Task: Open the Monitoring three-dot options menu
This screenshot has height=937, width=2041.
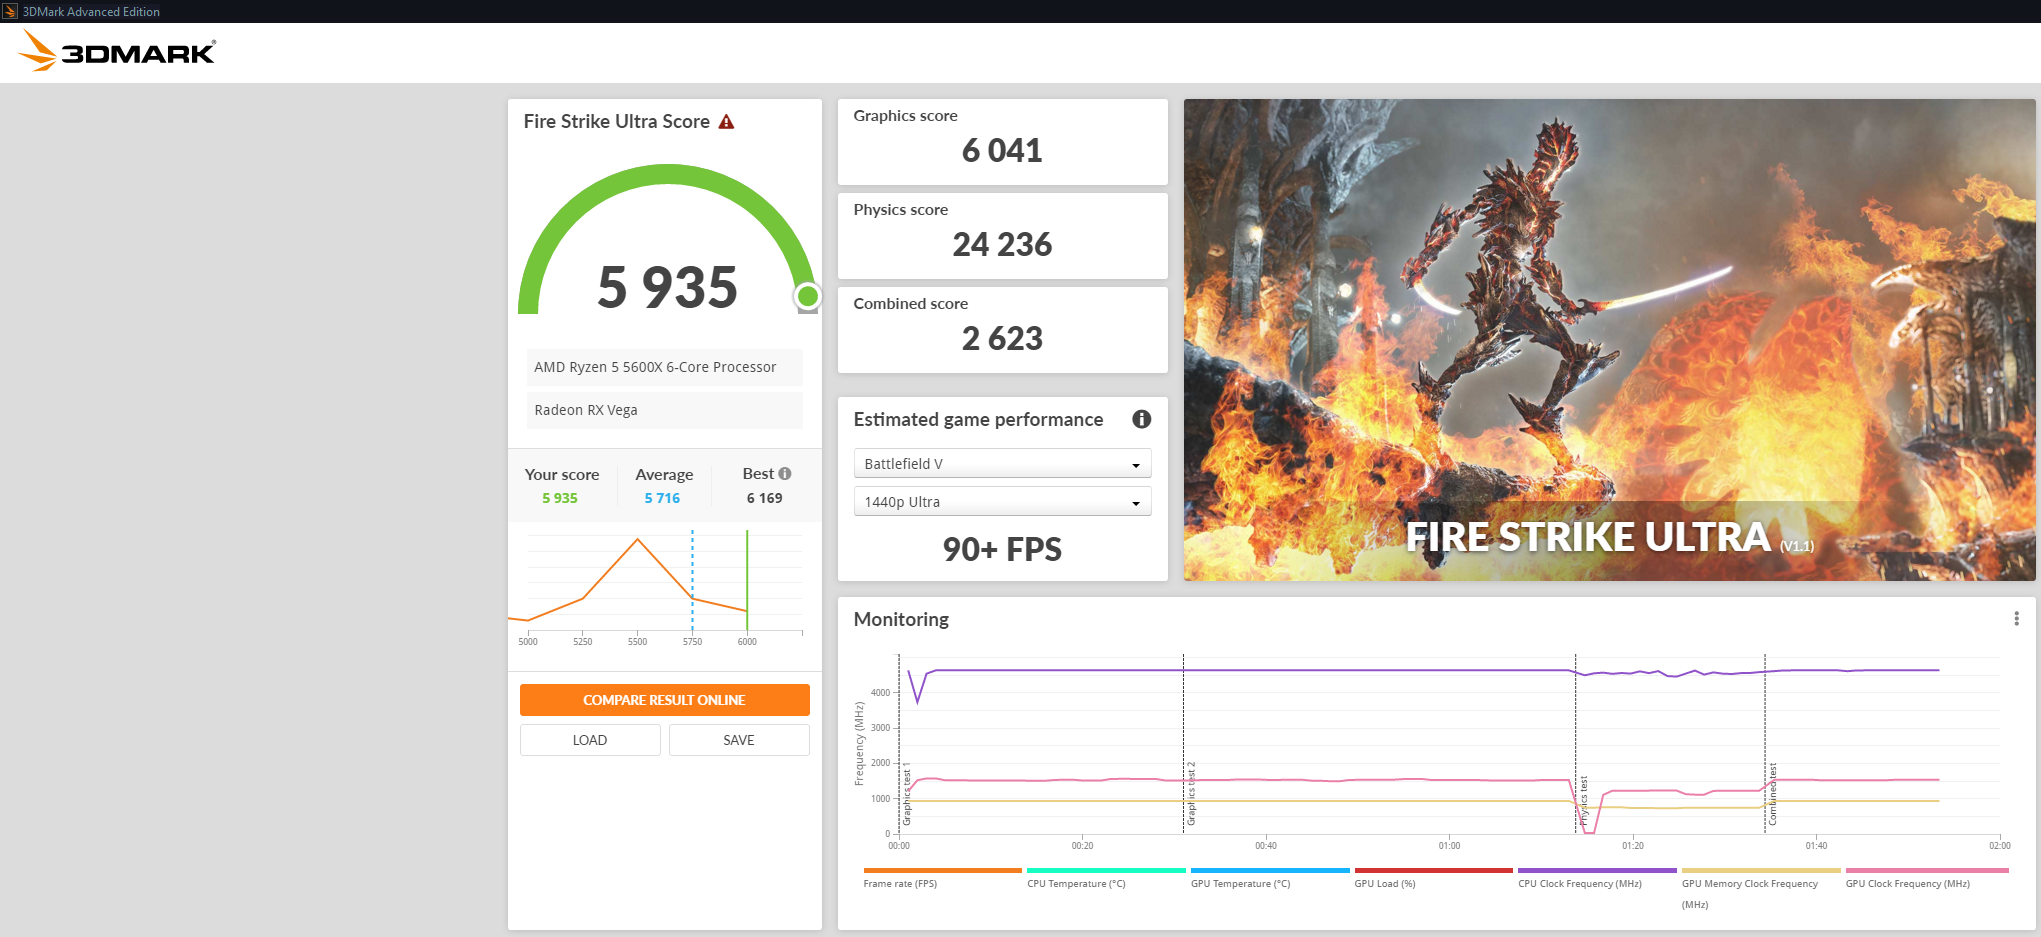Action: point(2016,619)
